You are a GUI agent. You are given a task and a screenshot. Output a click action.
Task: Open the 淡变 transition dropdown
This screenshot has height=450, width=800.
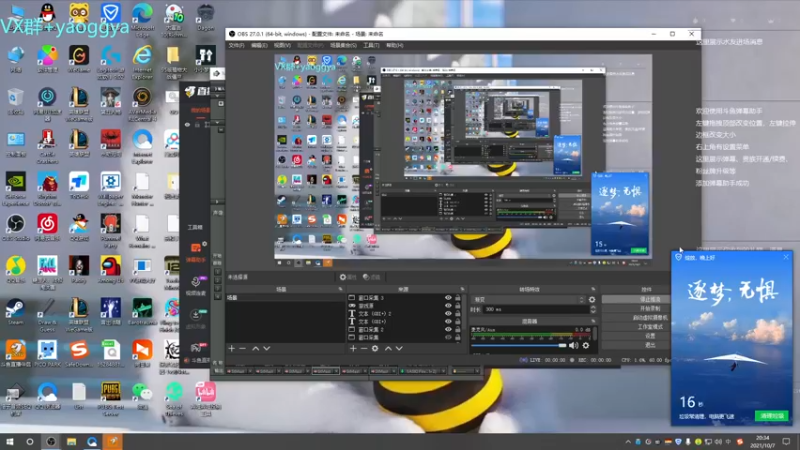pos(528,299)
